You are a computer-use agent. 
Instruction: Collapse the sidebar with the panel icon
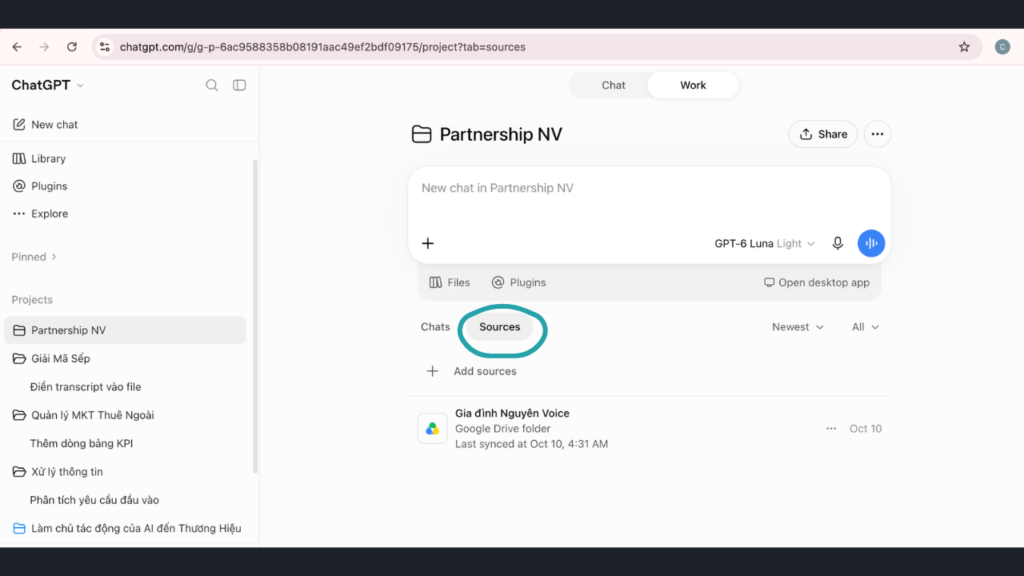pos(239,86)
